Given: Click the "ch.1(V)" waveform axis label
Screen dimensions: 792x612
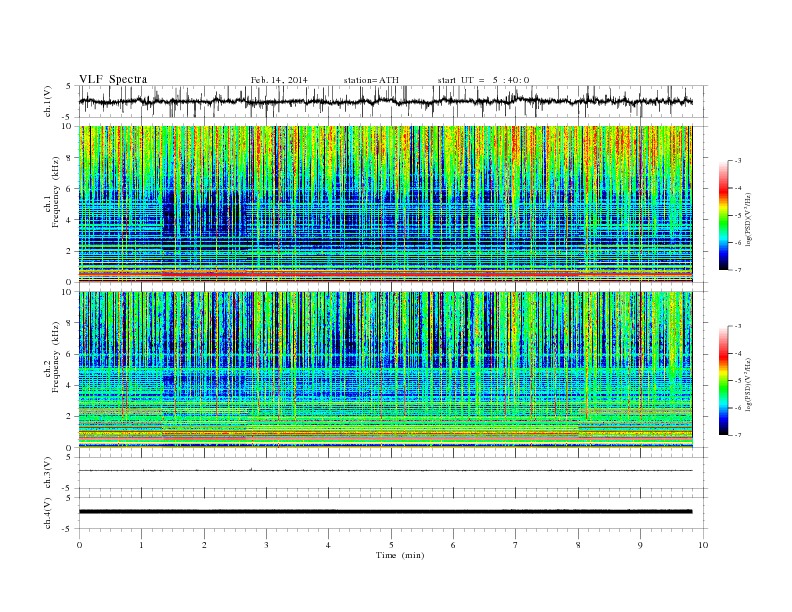Looking at the screenshot, I should [48, 101].
